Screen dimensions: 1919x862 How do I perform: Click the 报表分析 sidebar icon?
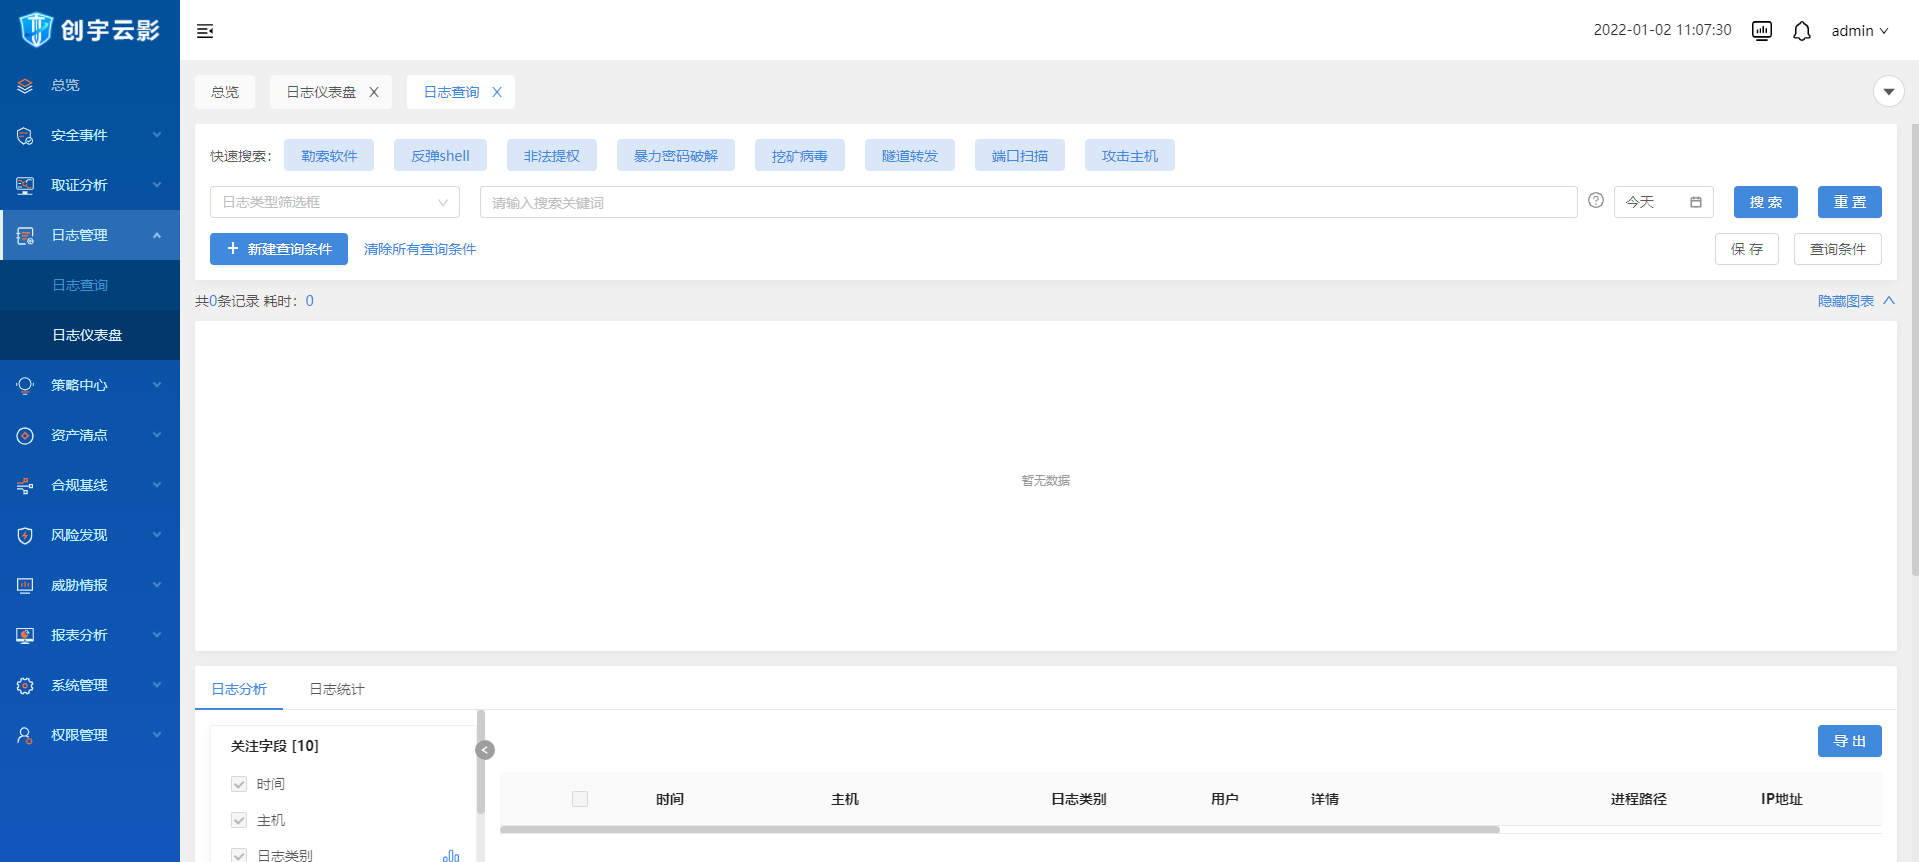pyautogui.click(x=25, y=636)
